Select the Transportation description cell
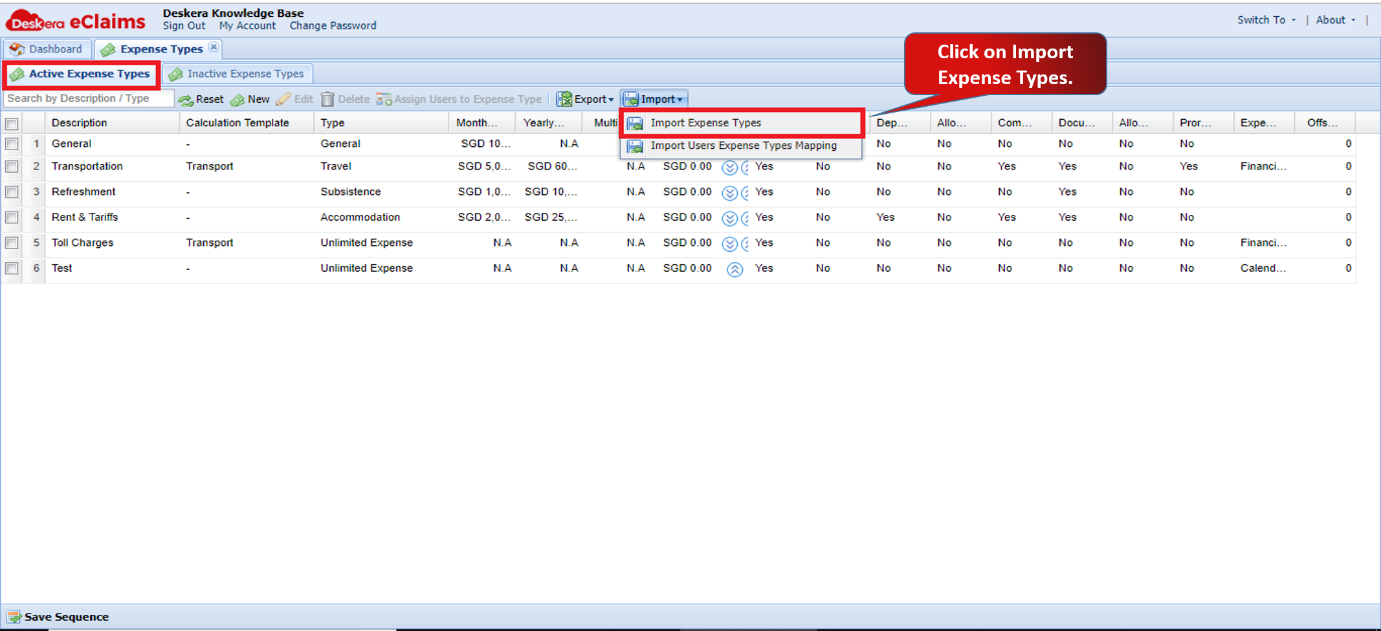This screenshot has width=1381, height=631. pyautogui.click(x=113, y=167)
